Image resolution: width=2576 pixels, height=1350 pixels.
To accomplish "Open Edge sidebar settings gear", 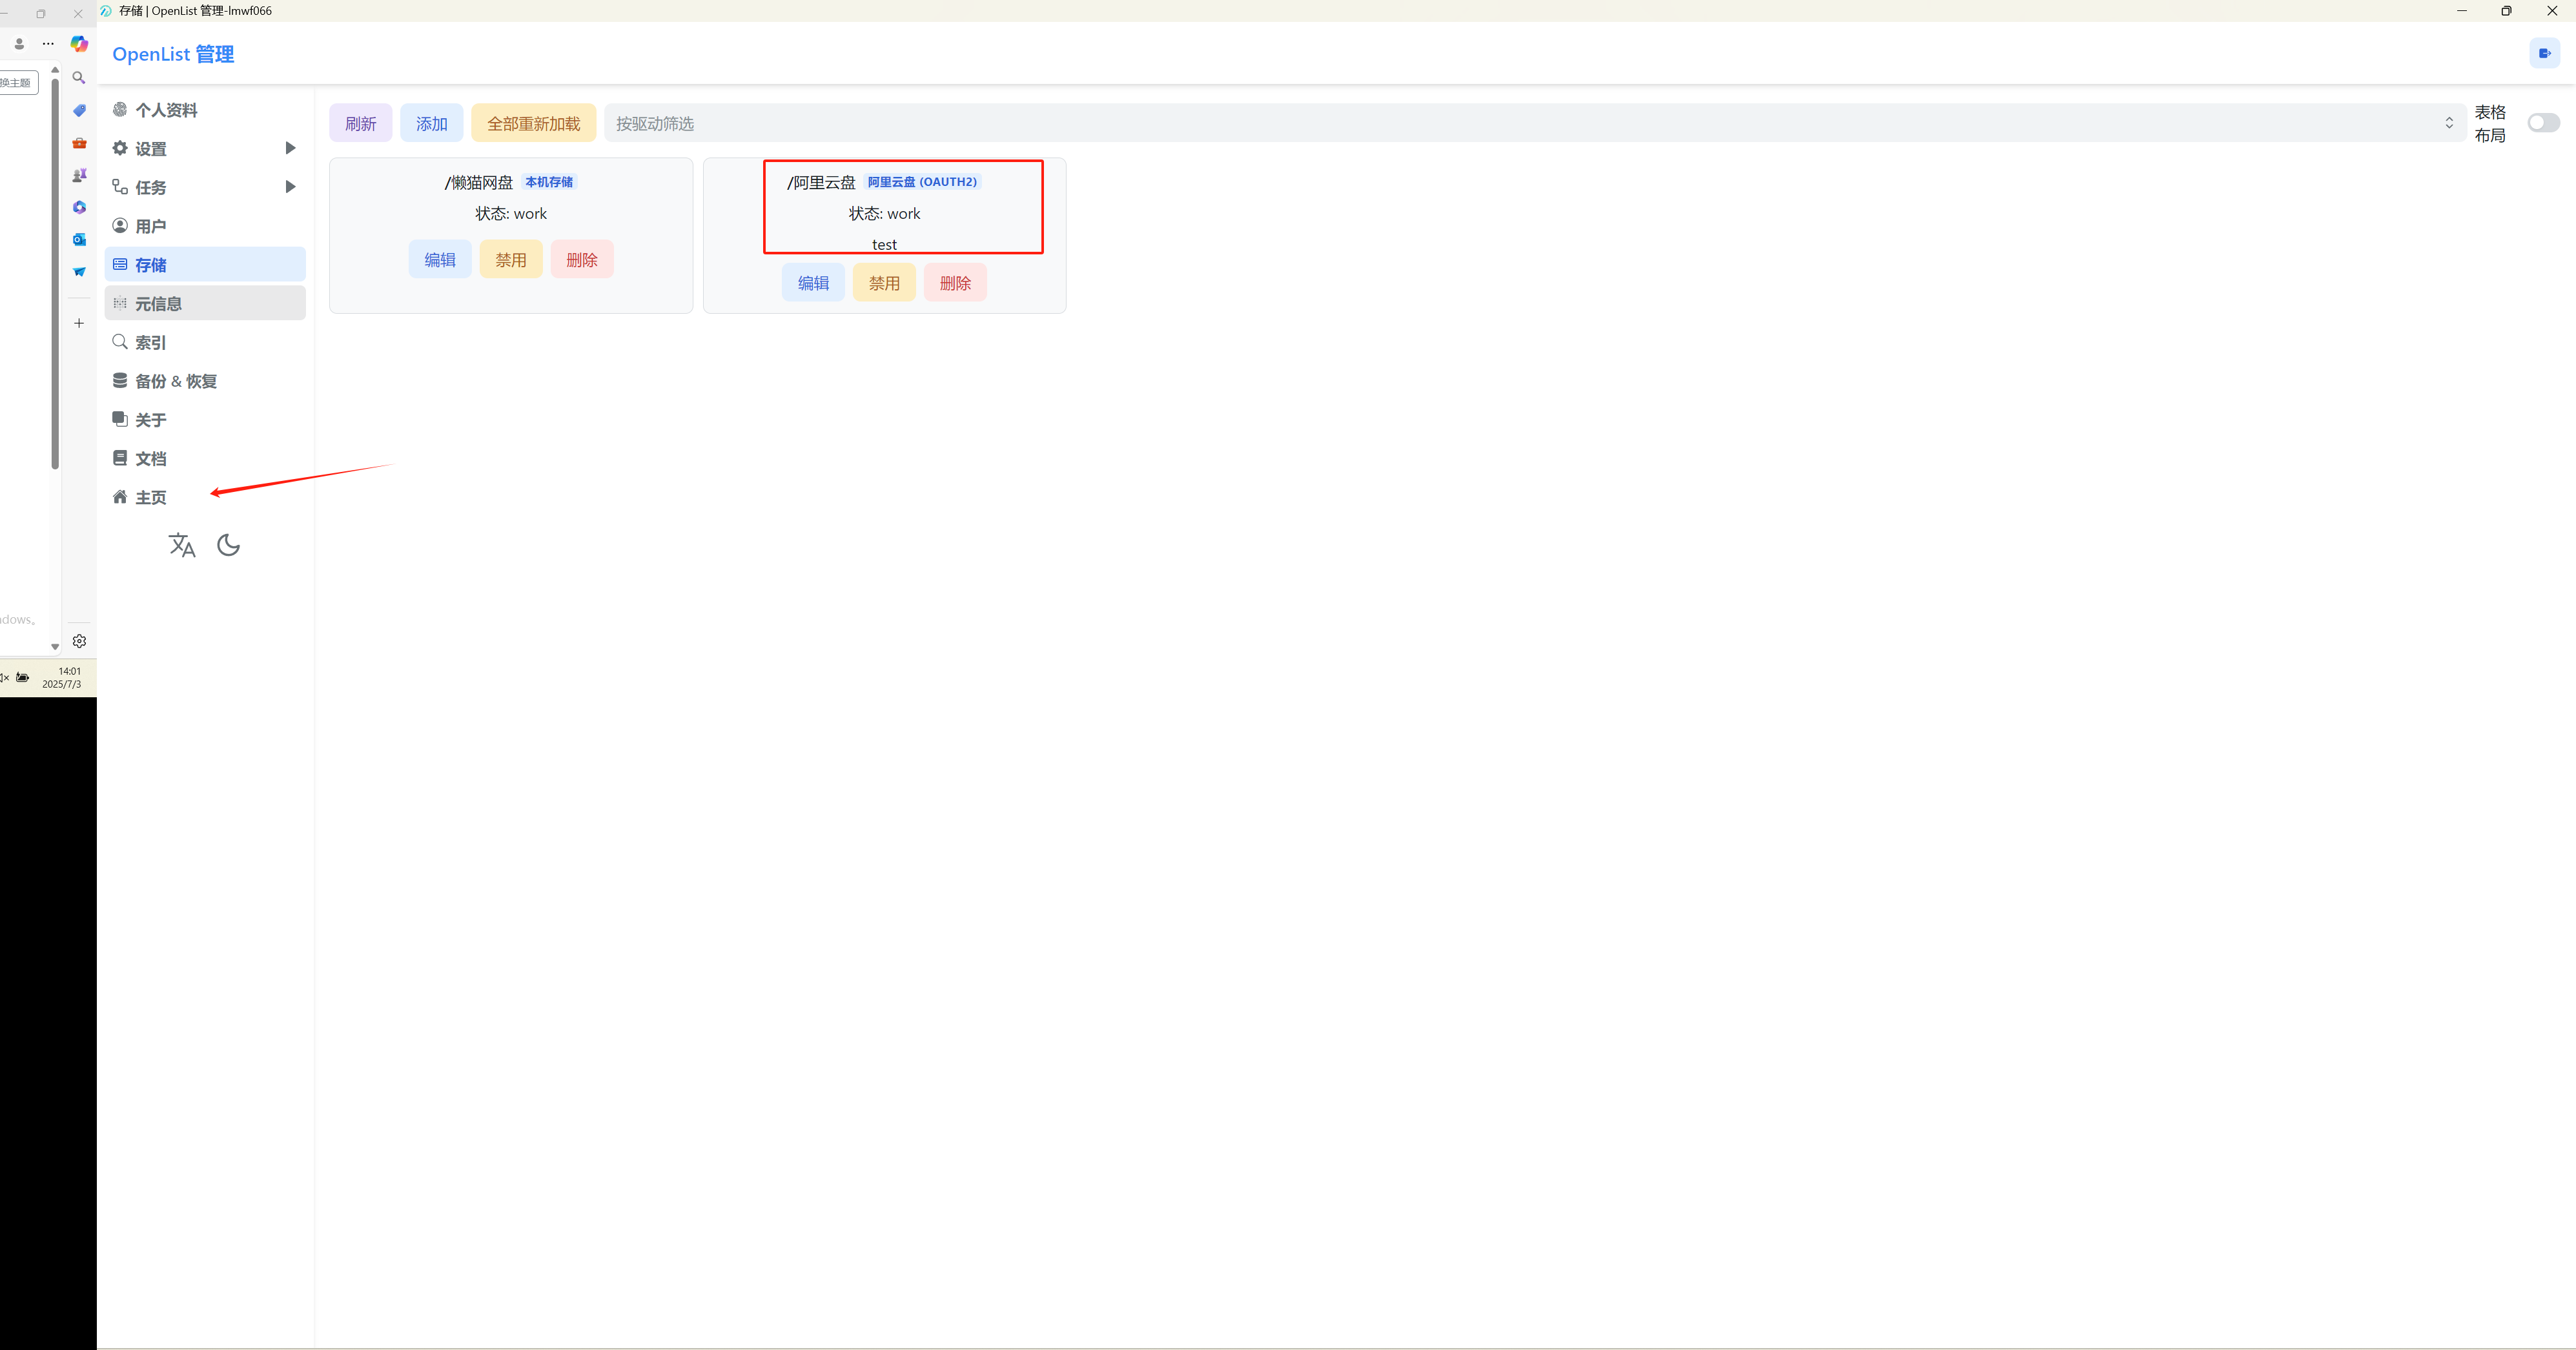I will click(x=79, y=641).
